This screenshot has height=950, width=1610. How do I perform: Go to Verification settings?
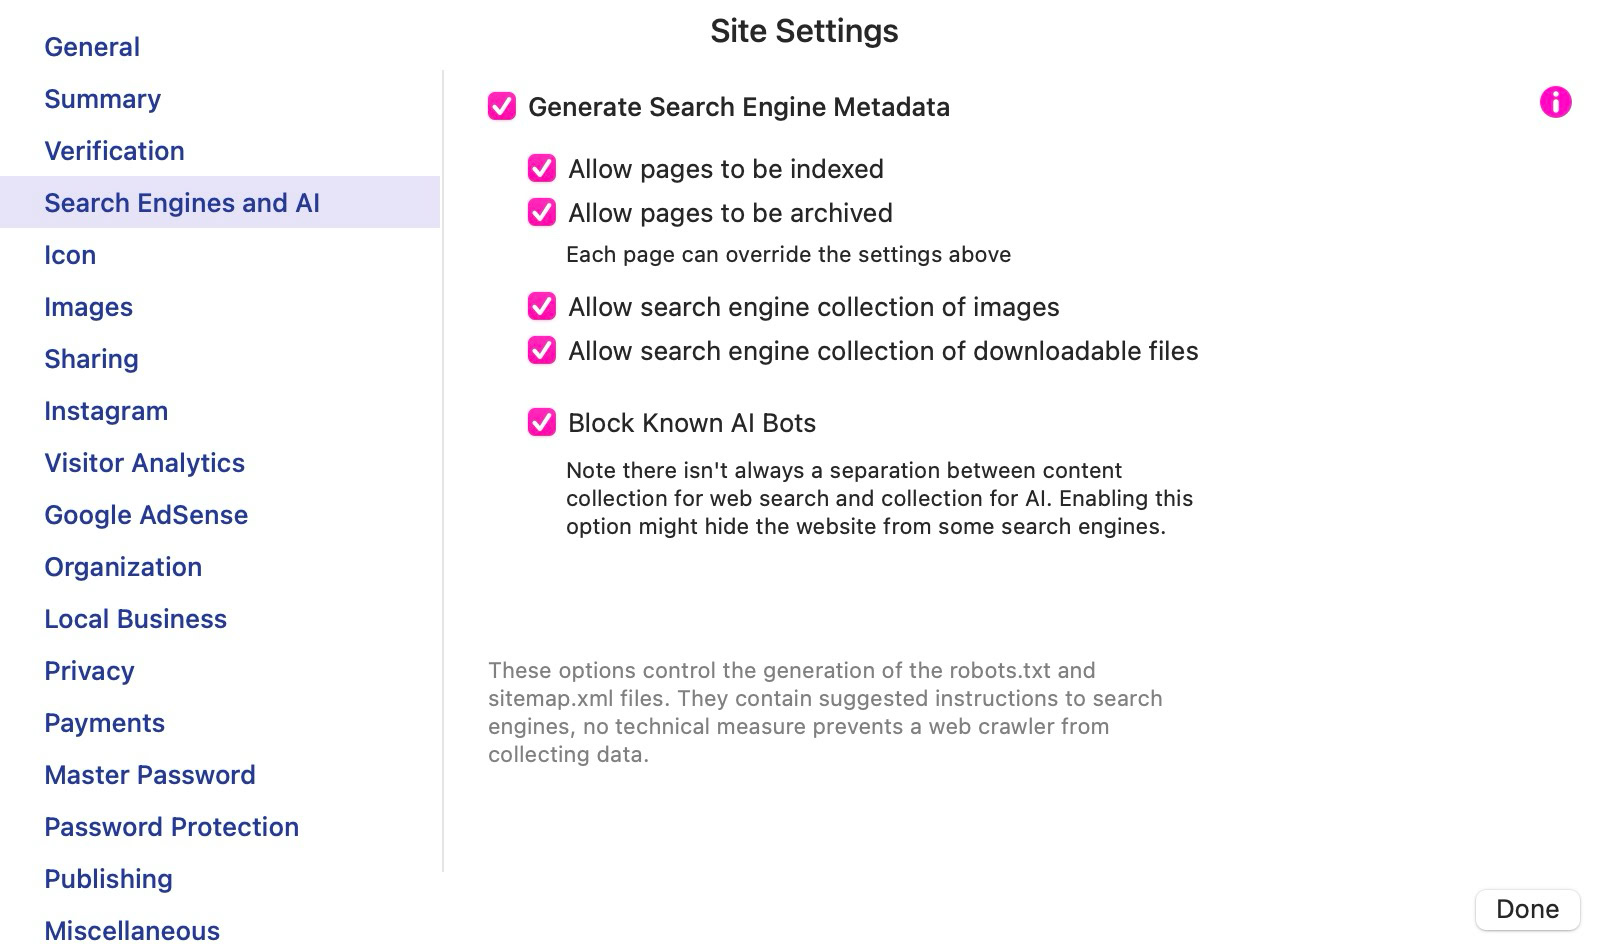114,151
